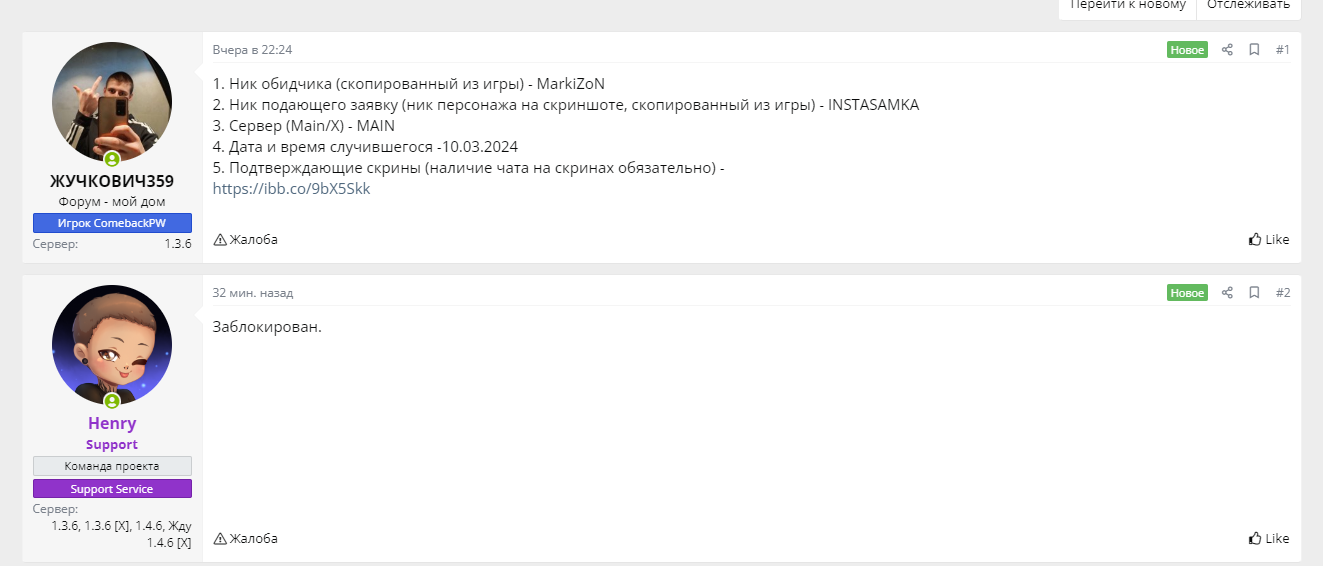Open post permalink #1
Image resolution: width=1323 pixels, height=566 pixels.
1282,50
